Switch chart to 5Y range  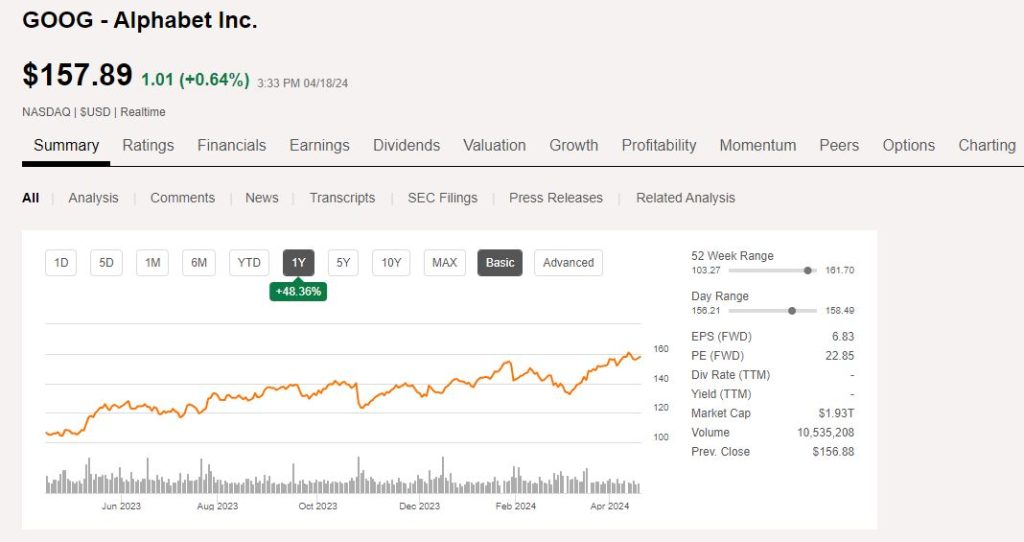point(344,263)
